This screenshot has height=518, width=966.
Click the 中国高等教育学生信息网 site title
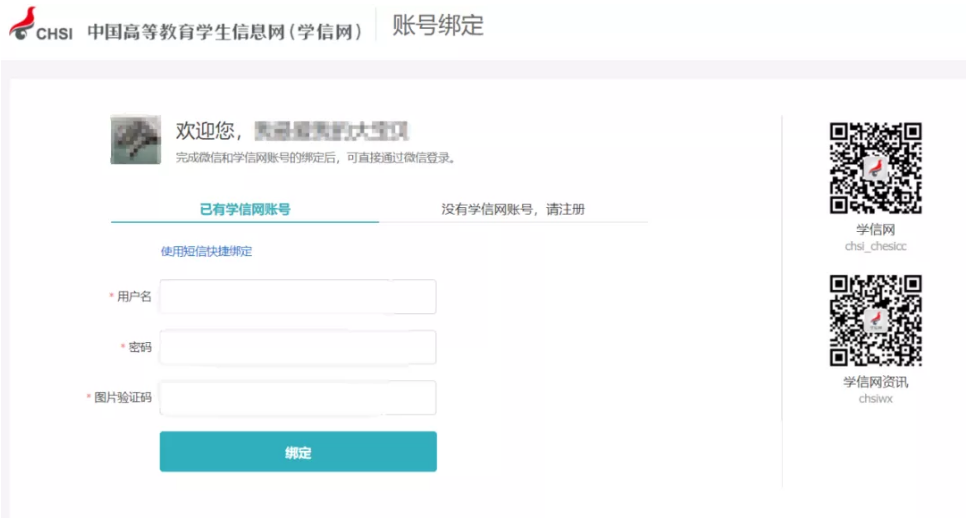coord(223,31)
